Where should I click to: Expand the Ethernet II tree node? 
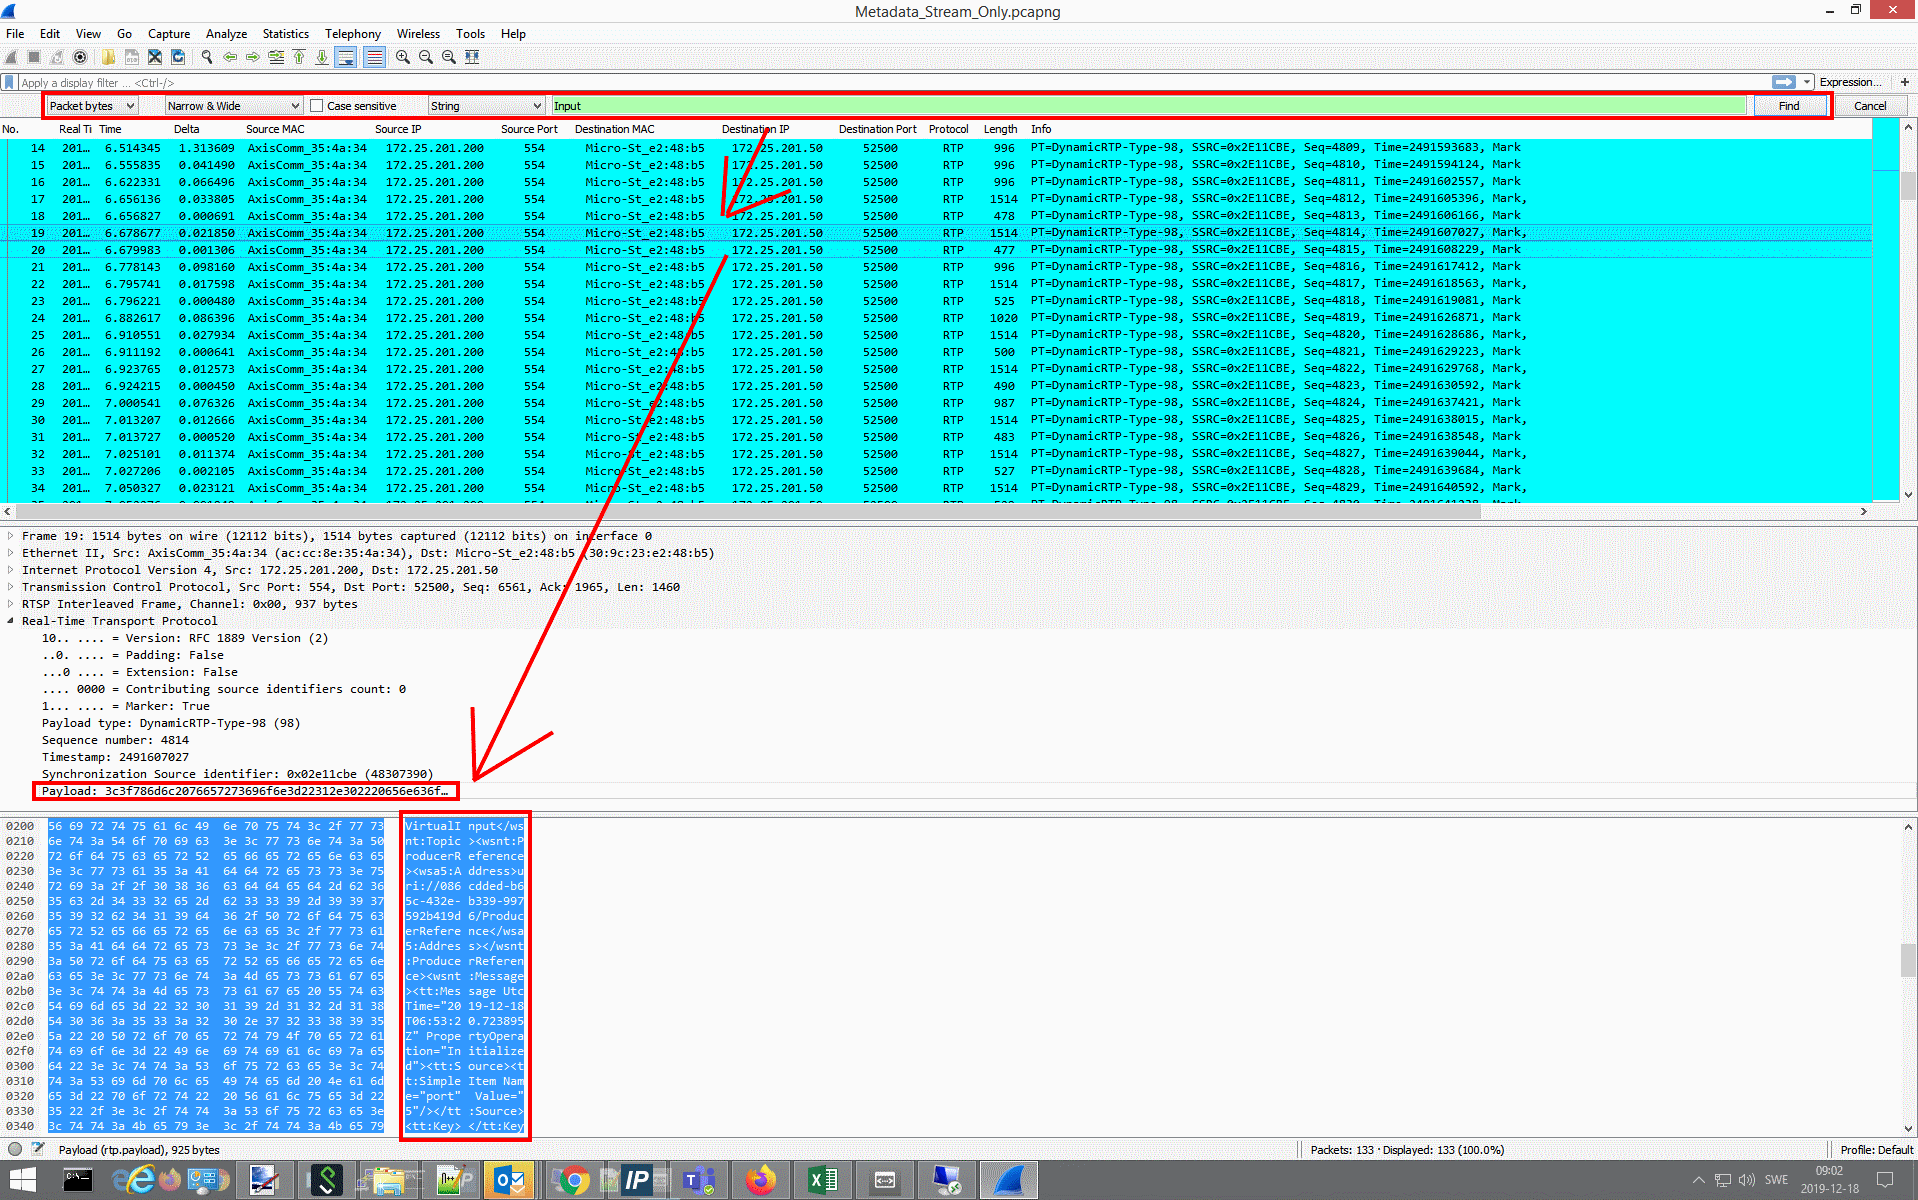pyautogui.click(x=11, y=553)
